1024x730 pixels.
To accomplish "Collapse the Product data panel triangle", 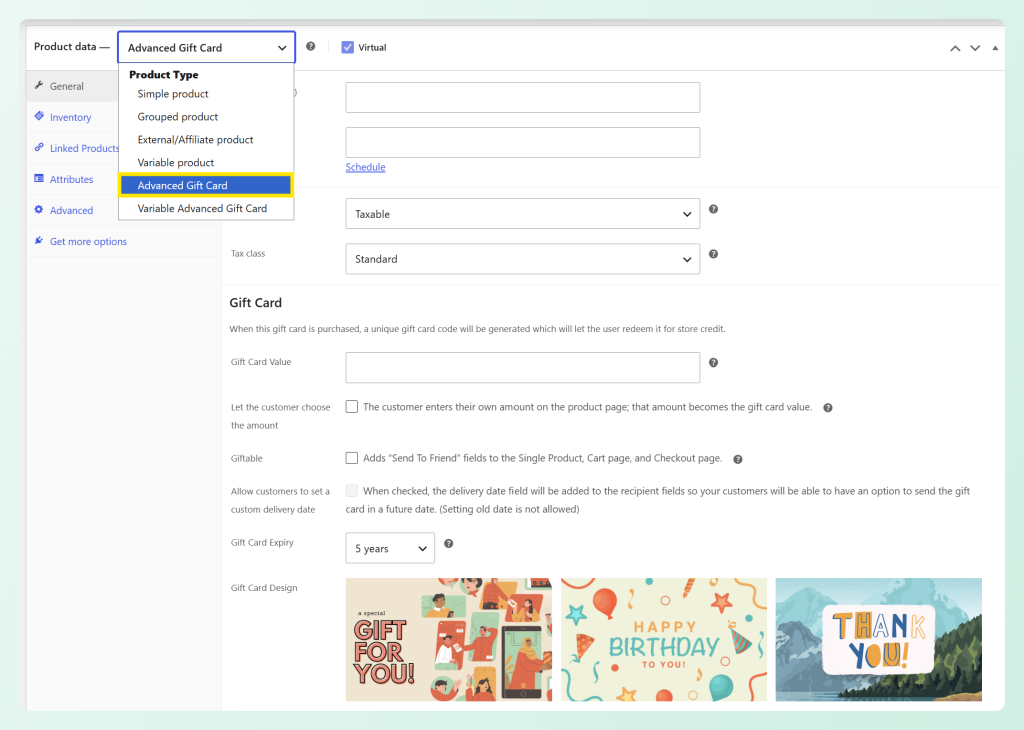I will coord(995,48).
